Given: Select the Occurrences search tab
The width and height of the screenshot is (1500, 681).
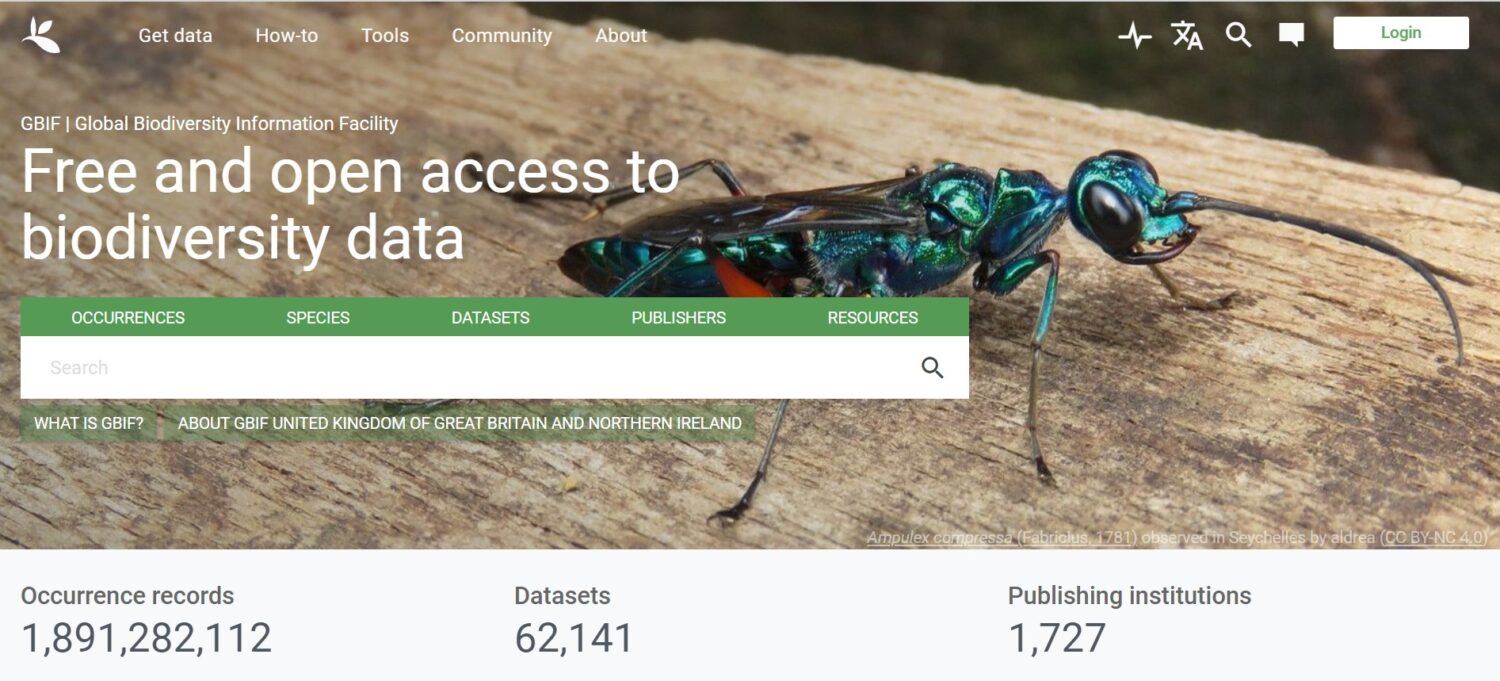Looking at the screenshot, I should (128, 318).
